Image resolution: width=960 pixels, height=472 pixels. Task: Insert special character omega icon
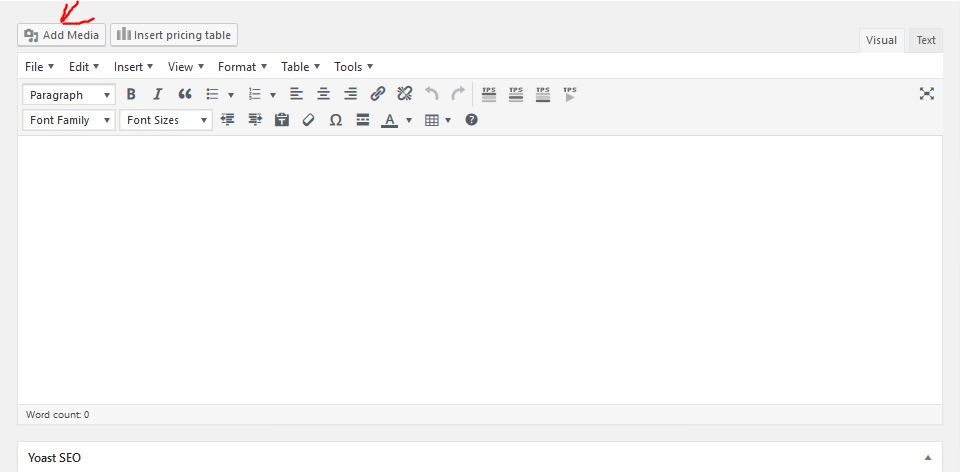point(336,120)
